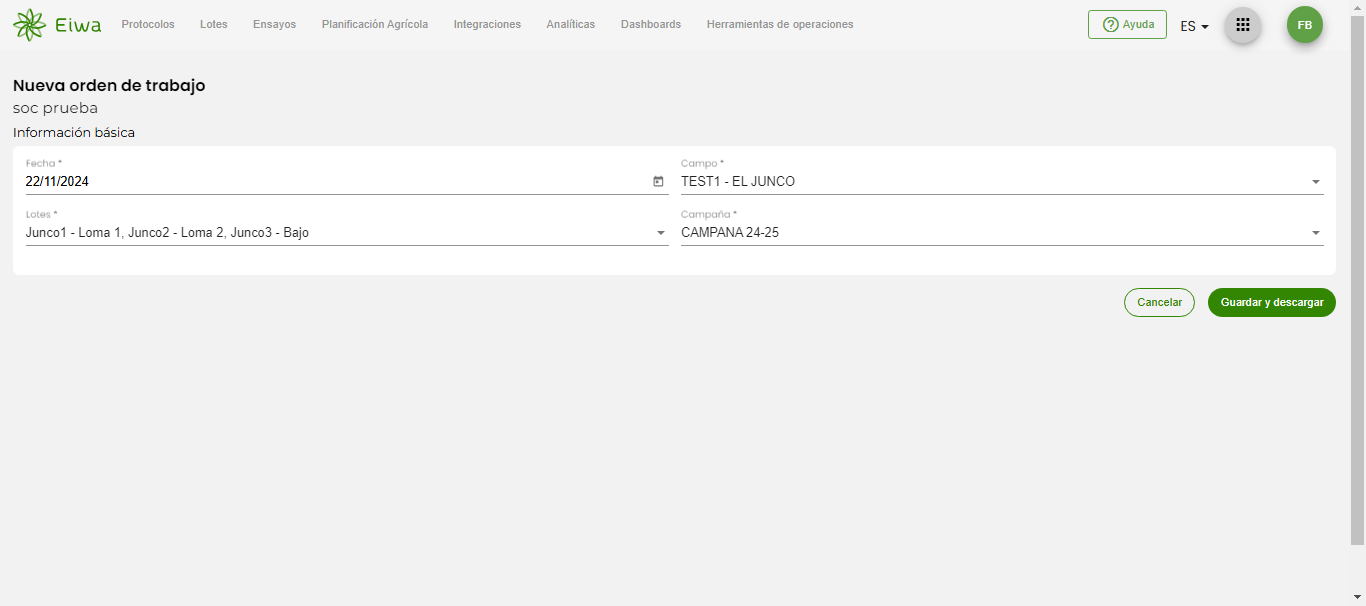Click the Eiwa logo icon
Screen dimensions: 1366x606
(30, 25)
